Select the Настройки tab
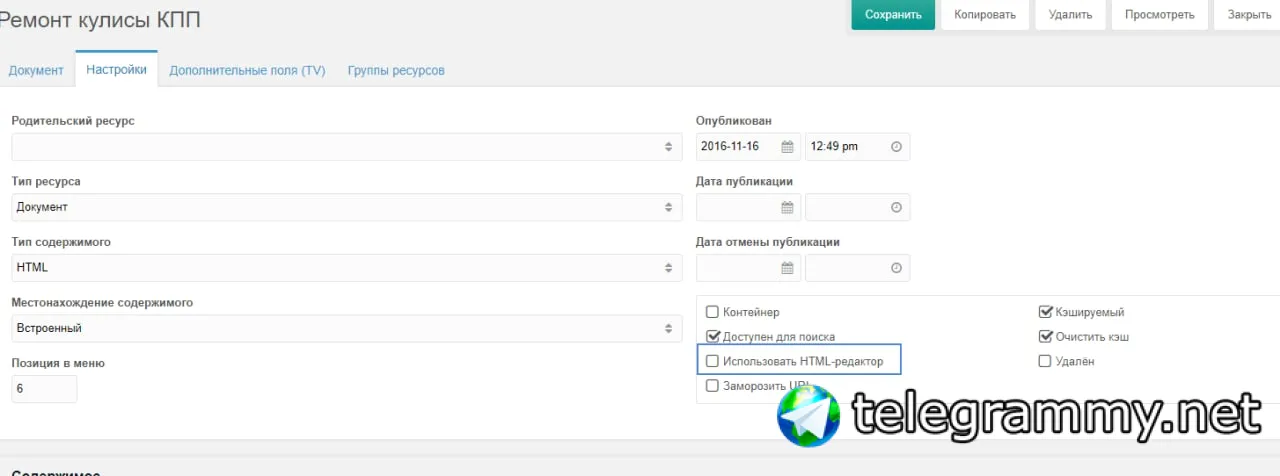The image size is (1280, 476). (117, 69)
